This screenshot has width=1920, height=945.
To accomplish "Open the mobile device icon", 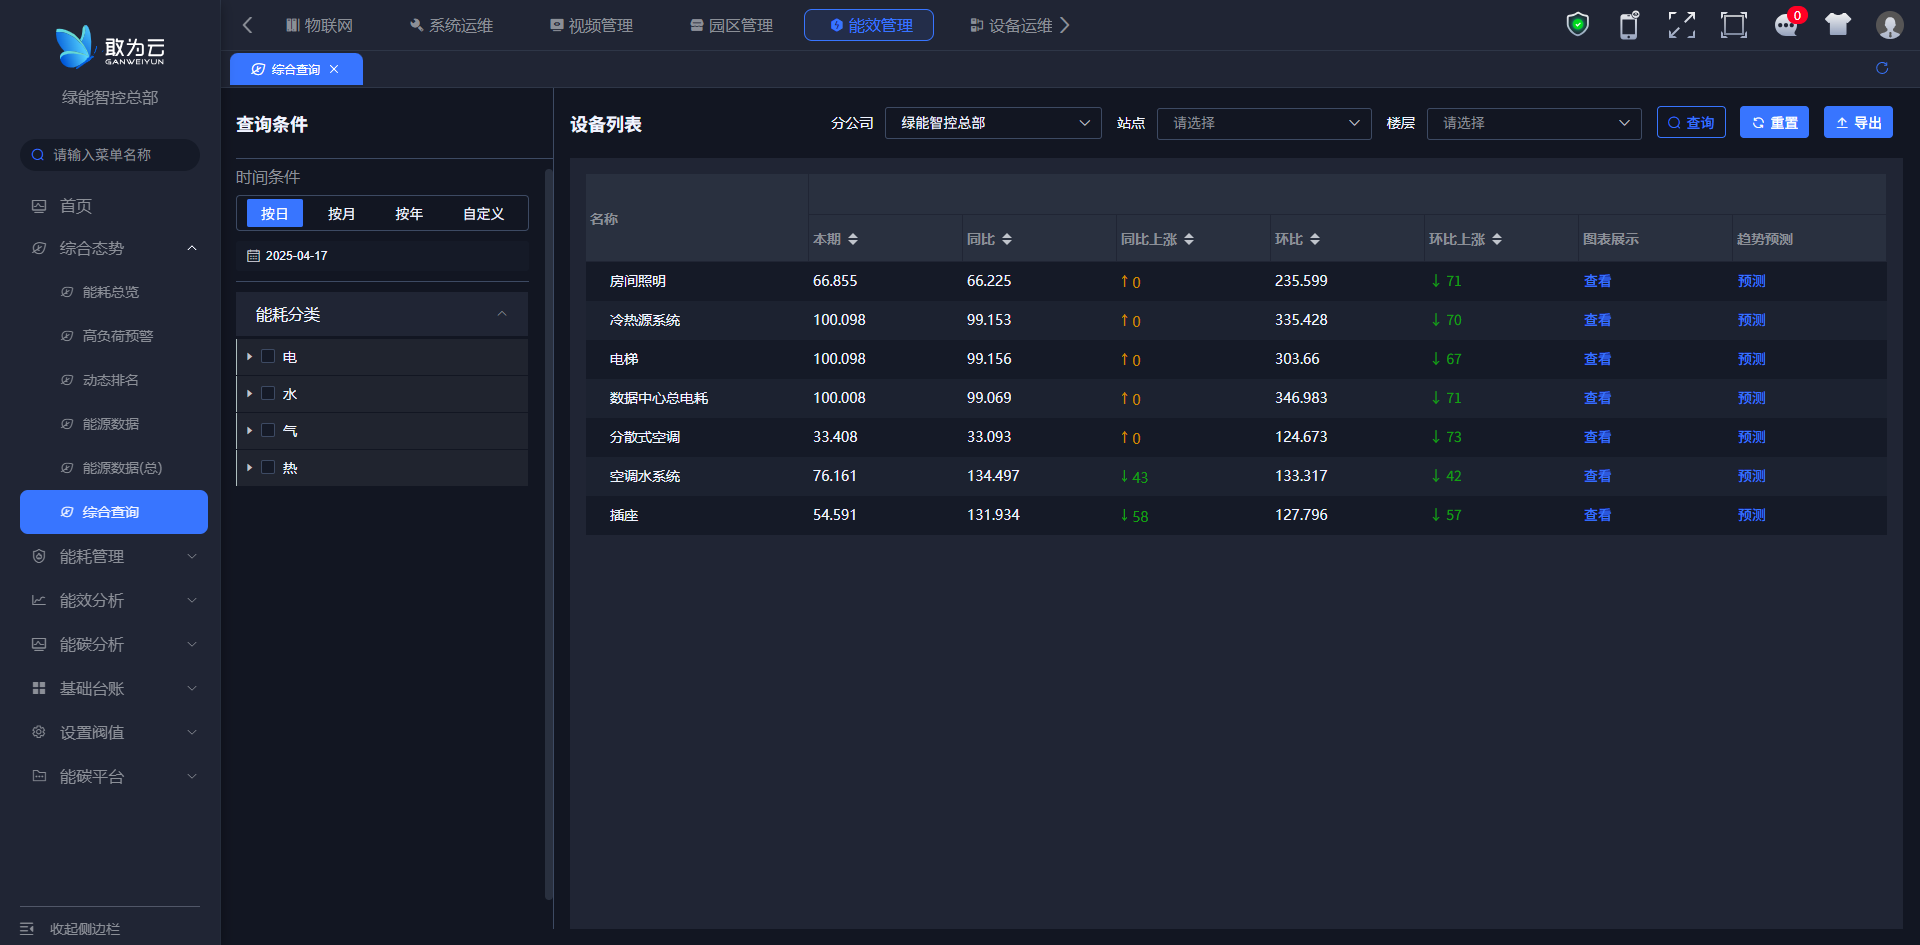I will click(1629, 25).
